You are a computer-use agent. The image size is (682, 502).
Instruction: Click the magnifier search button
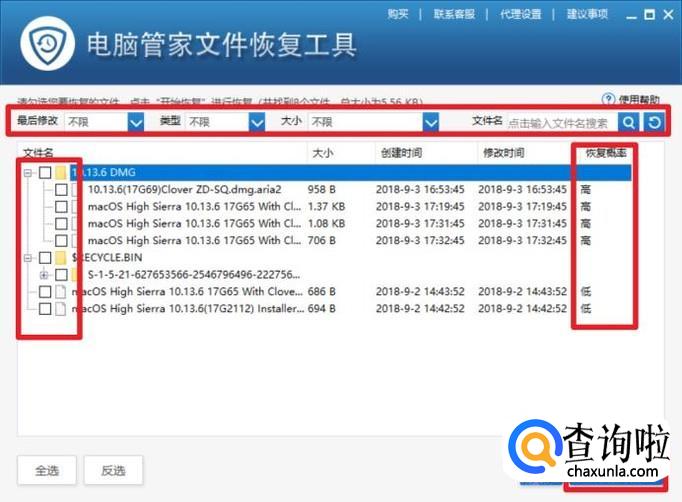tap(629, 122)
